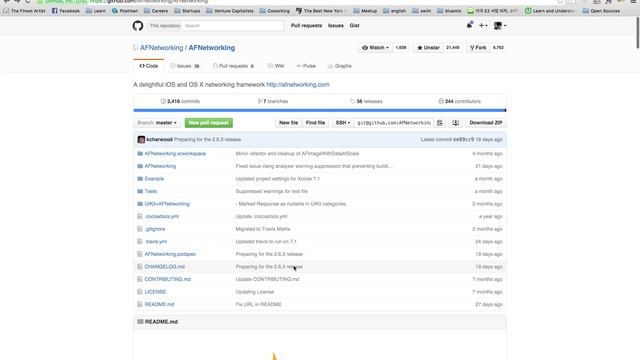
Task: View the 1,608 watchers count
Action: pos(401,48)
